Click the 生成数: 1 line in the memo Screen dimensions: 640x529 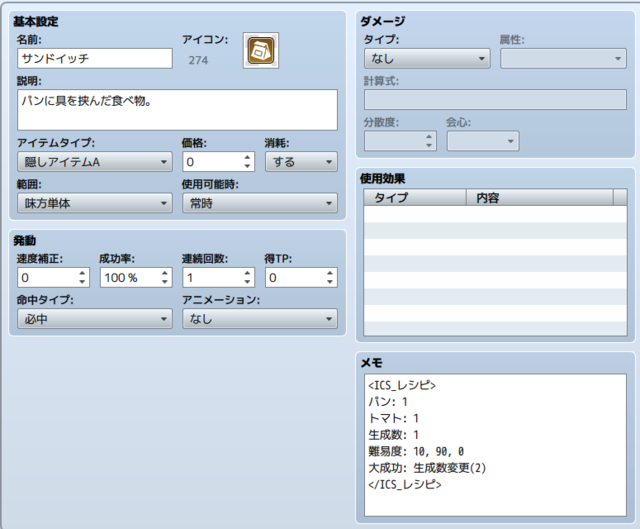pos(393,435)
